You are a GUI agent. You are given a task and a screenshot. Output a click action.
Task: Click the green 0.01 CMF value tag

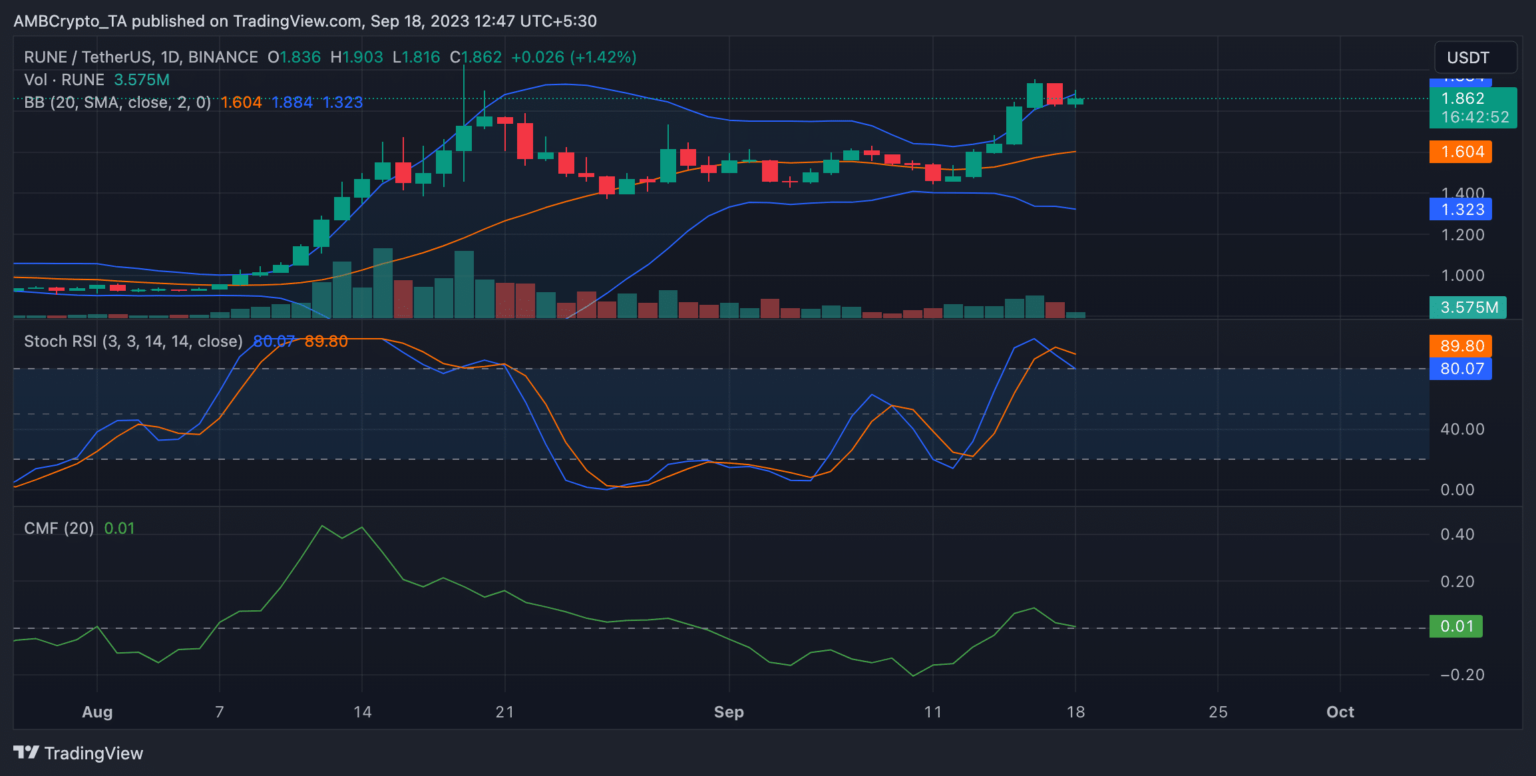[1456, 627]
